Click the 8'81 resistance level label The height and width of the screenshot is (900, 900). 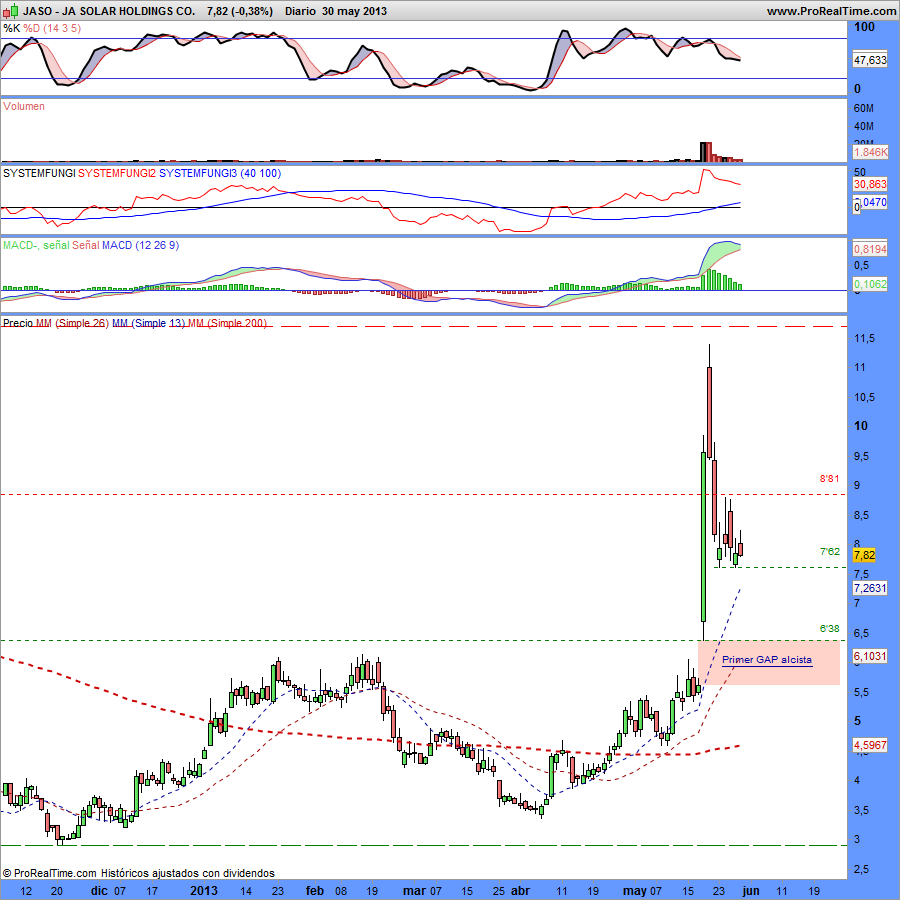pos(829,479)
